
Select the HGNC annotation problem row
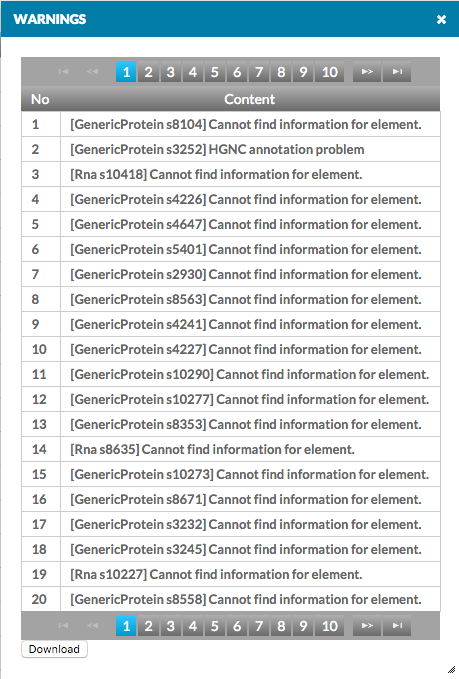coord(231,149)
